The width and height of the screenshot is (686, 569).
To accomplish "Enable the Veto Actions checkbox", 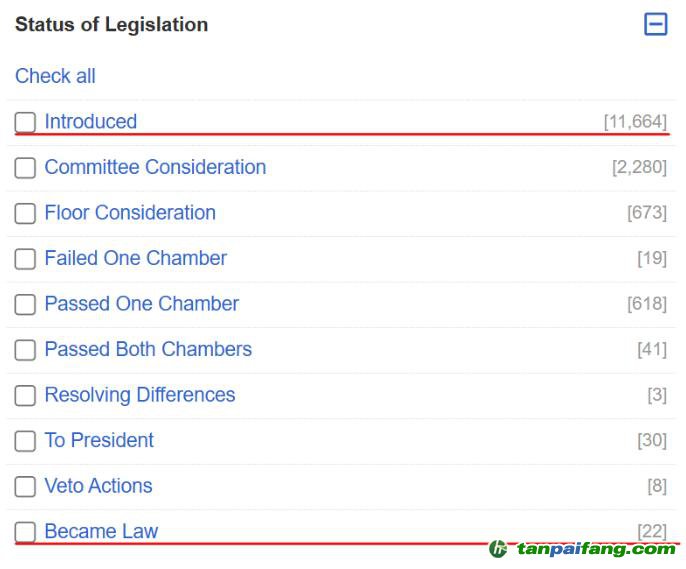I will click(x=25, y=486).
